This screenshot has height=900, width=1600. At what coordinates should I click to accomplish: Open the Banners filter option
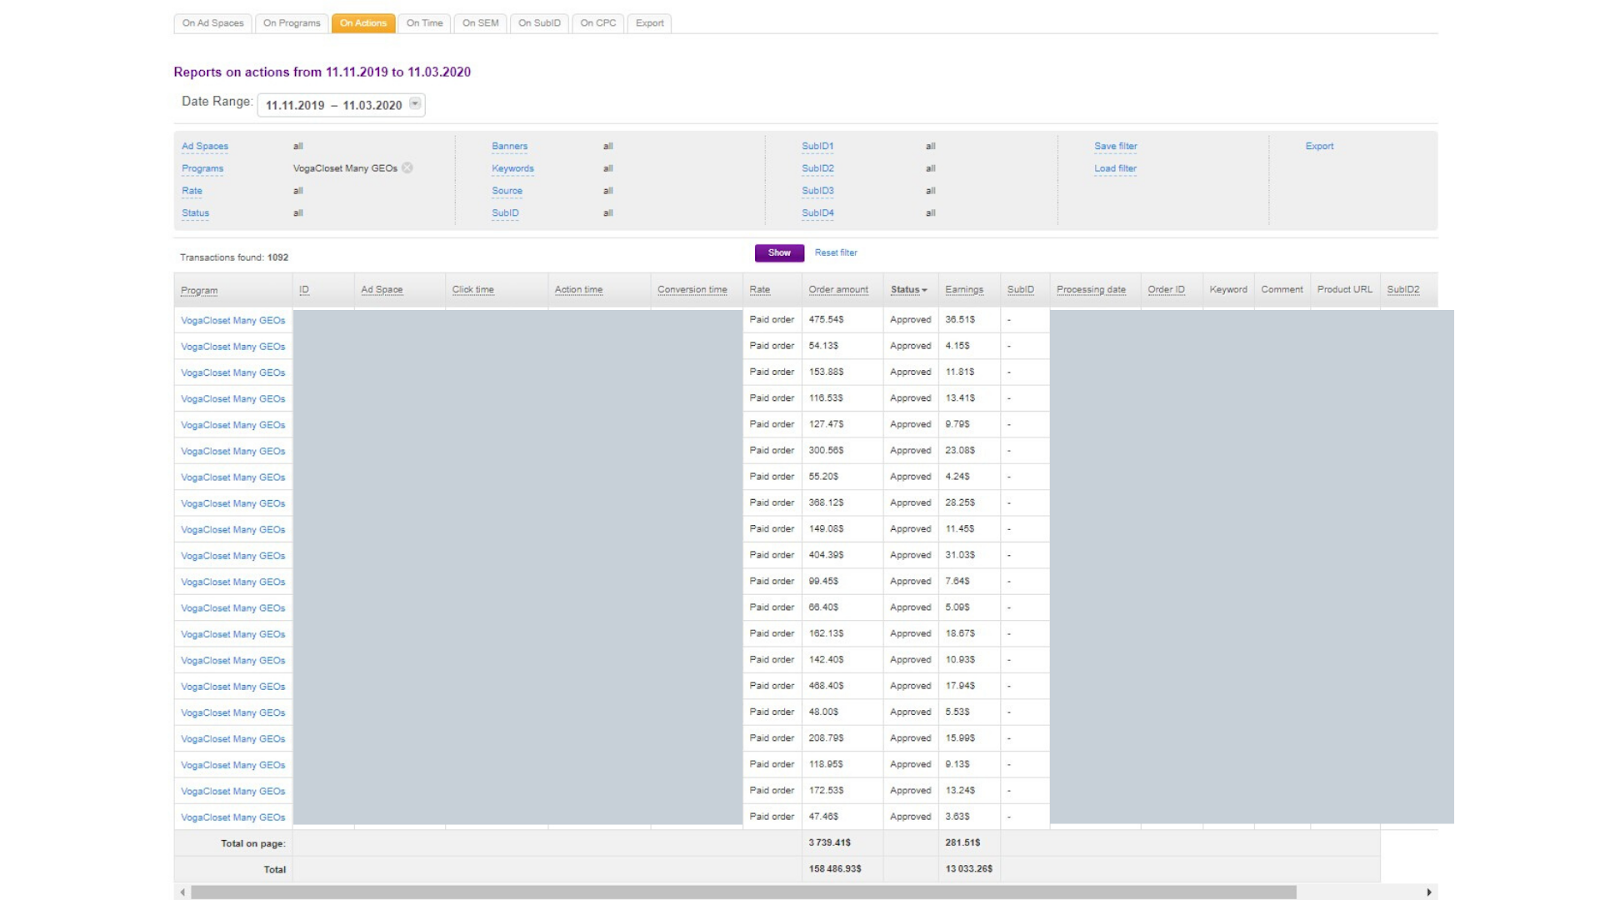tap(509, 146)
